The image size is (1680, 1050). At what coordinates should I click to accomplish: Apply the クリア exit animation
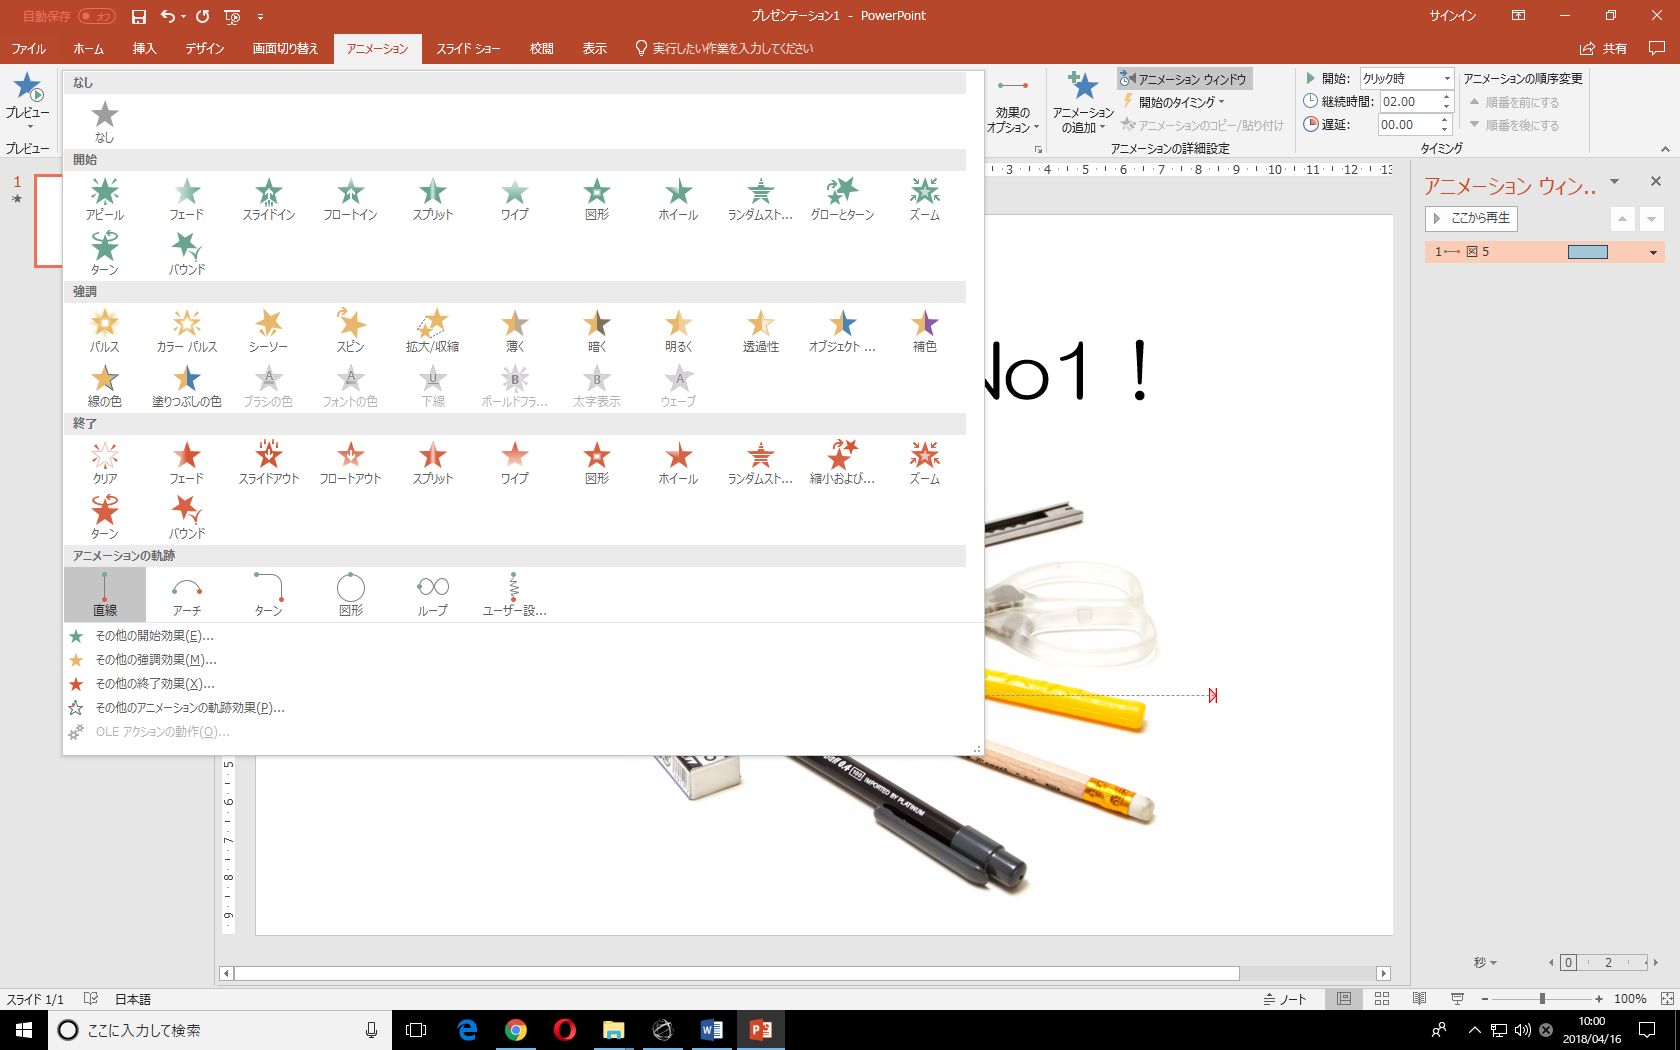click(105, 462)
